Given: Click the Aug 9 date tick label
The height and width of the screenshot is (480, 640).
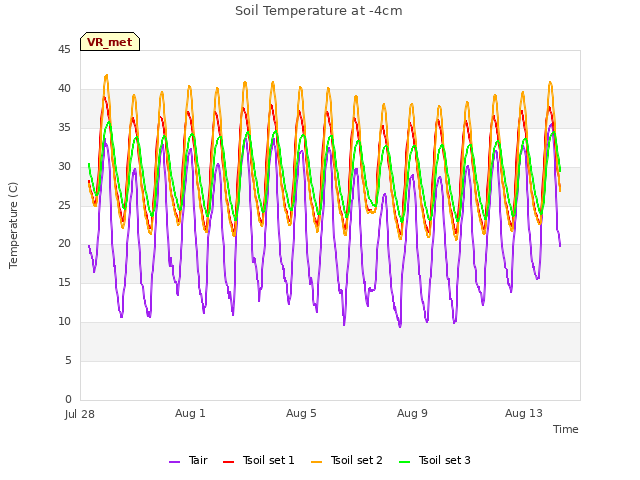Looking at the screenshot, I should point(412,413).
